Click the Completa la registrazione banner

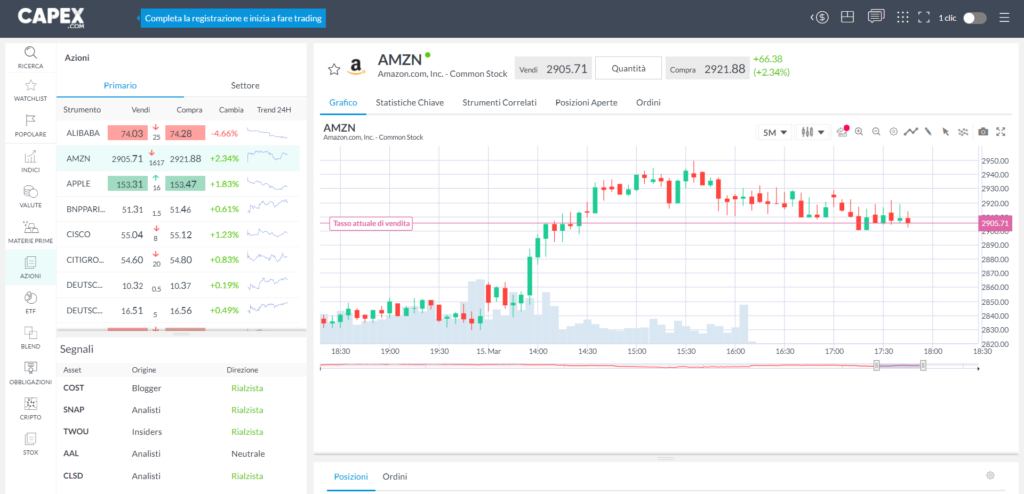pyautogui.click(x=233, y=18)
